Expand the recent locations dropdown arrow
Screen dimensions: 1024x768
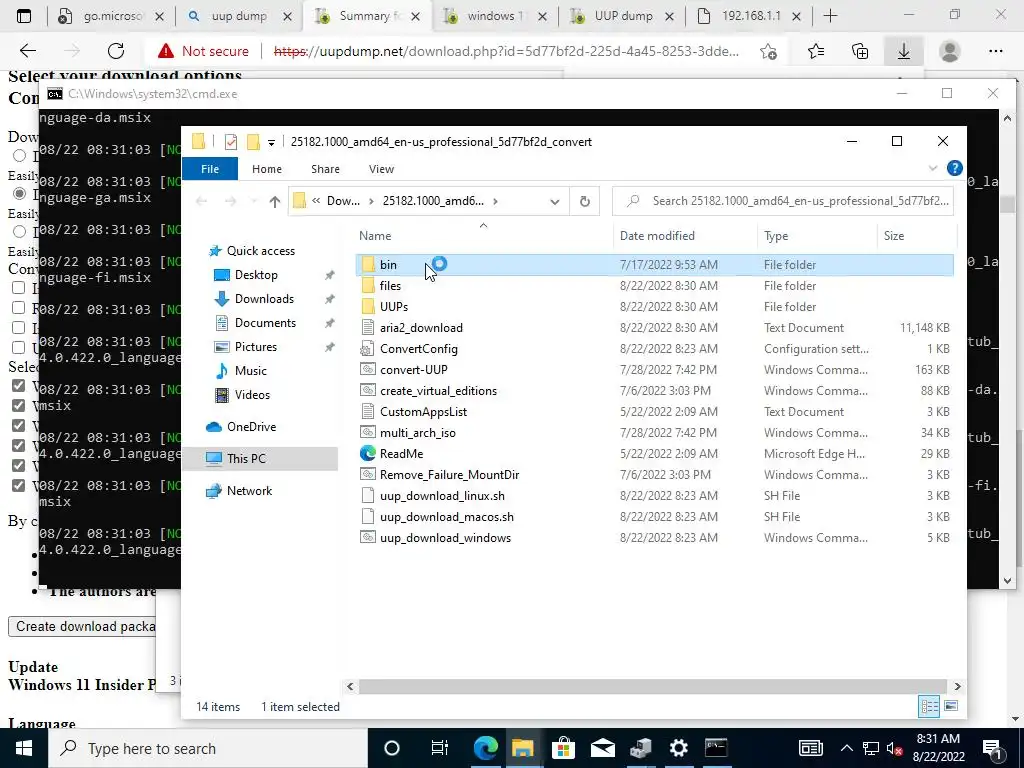click(253, 202)
